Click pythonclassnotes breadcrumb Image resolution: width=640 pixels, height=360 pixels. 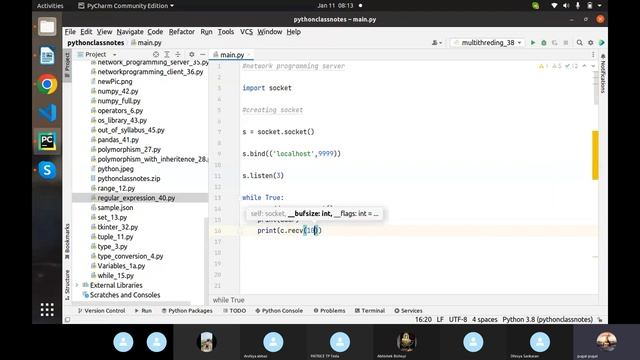click(96, 42)
